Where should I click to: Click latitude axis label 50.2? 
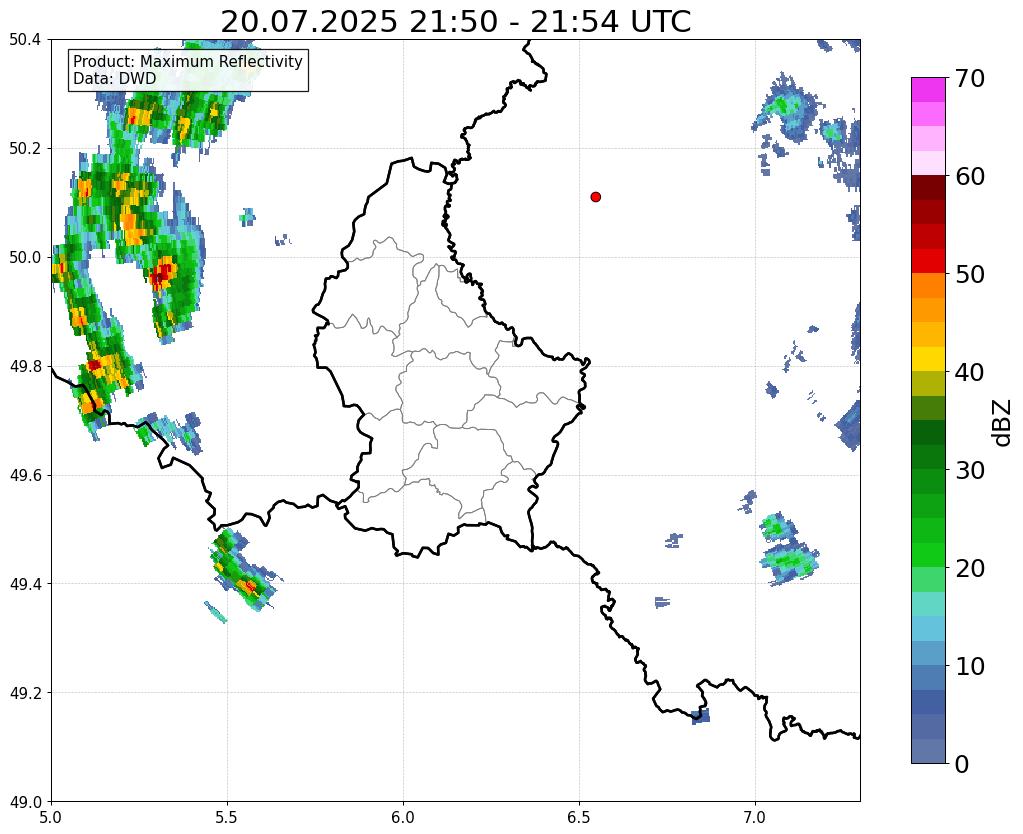[25, 149]
